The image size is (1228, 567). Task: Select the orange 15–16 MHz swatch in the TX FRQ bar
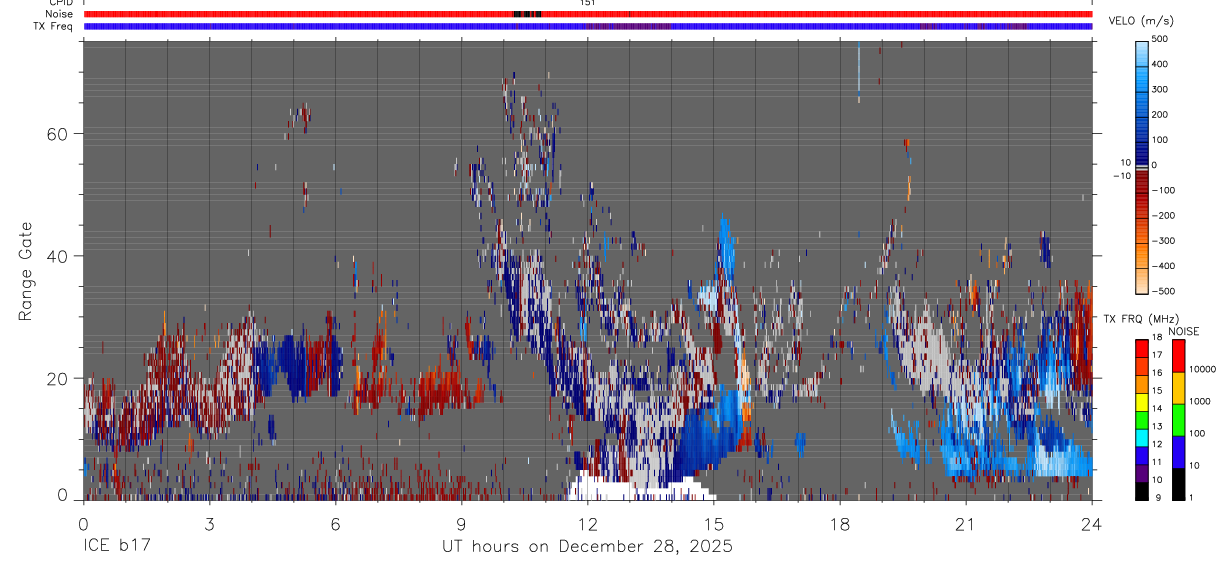pyautogui.click(x=1143, y=385)
